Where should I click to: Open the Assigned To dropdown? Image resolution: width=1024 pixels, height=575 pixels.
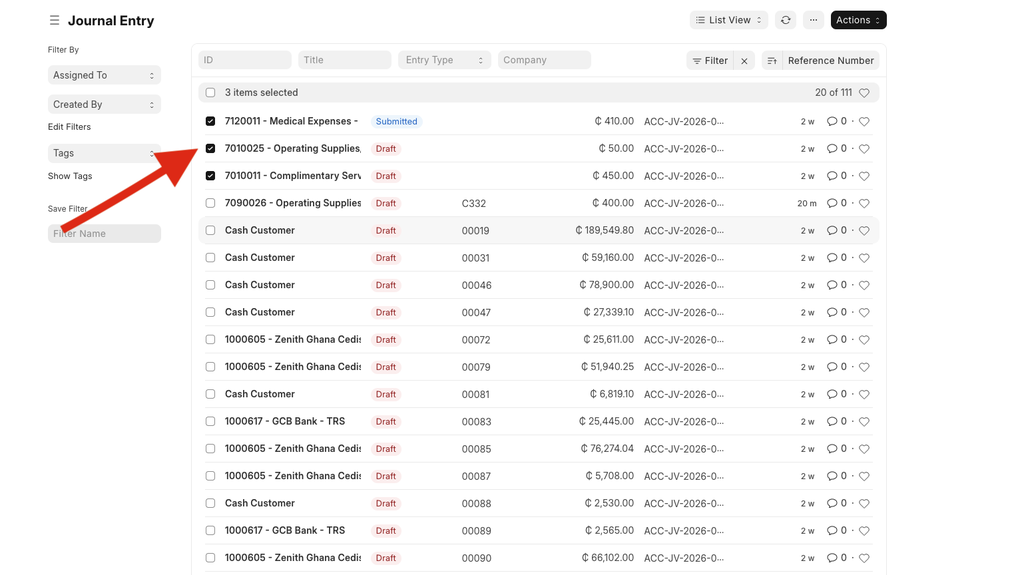104,75
